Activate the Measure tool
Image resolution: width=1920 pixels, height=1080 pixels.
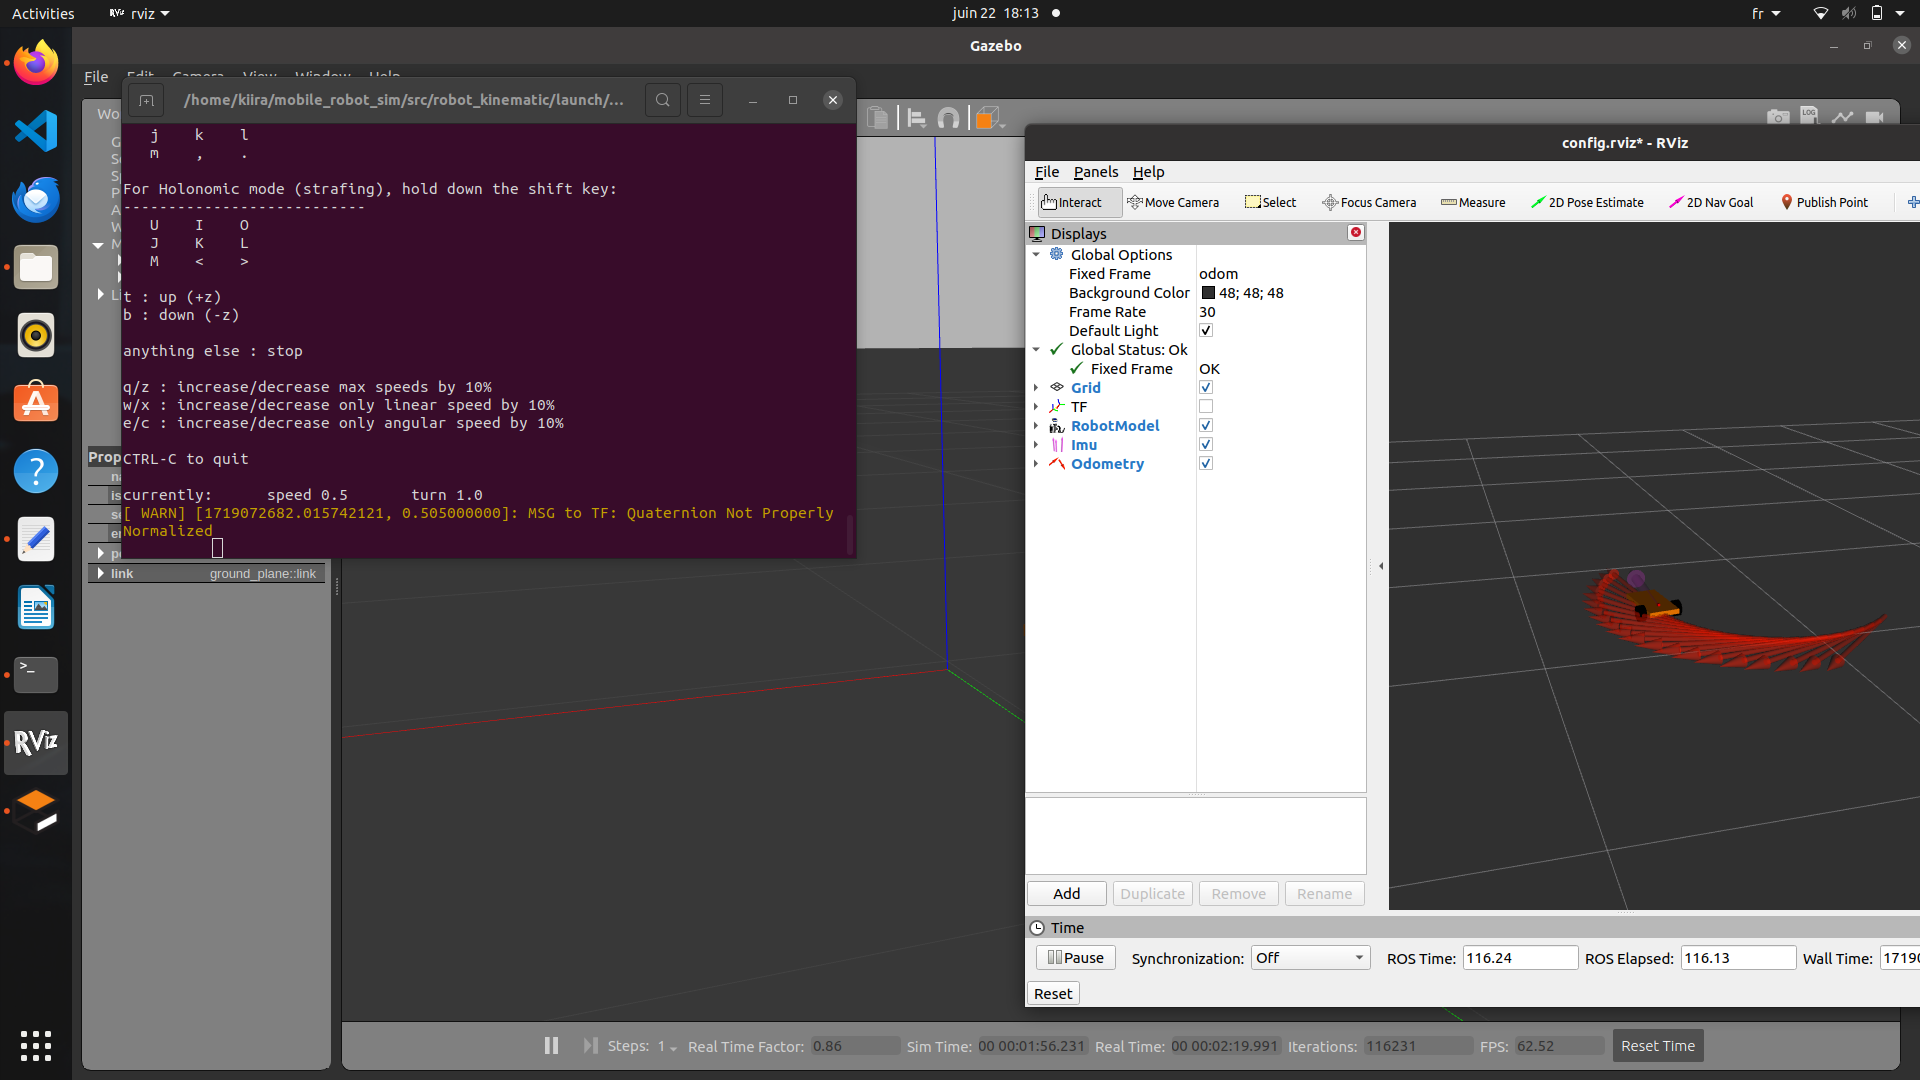coord(1473,202)
